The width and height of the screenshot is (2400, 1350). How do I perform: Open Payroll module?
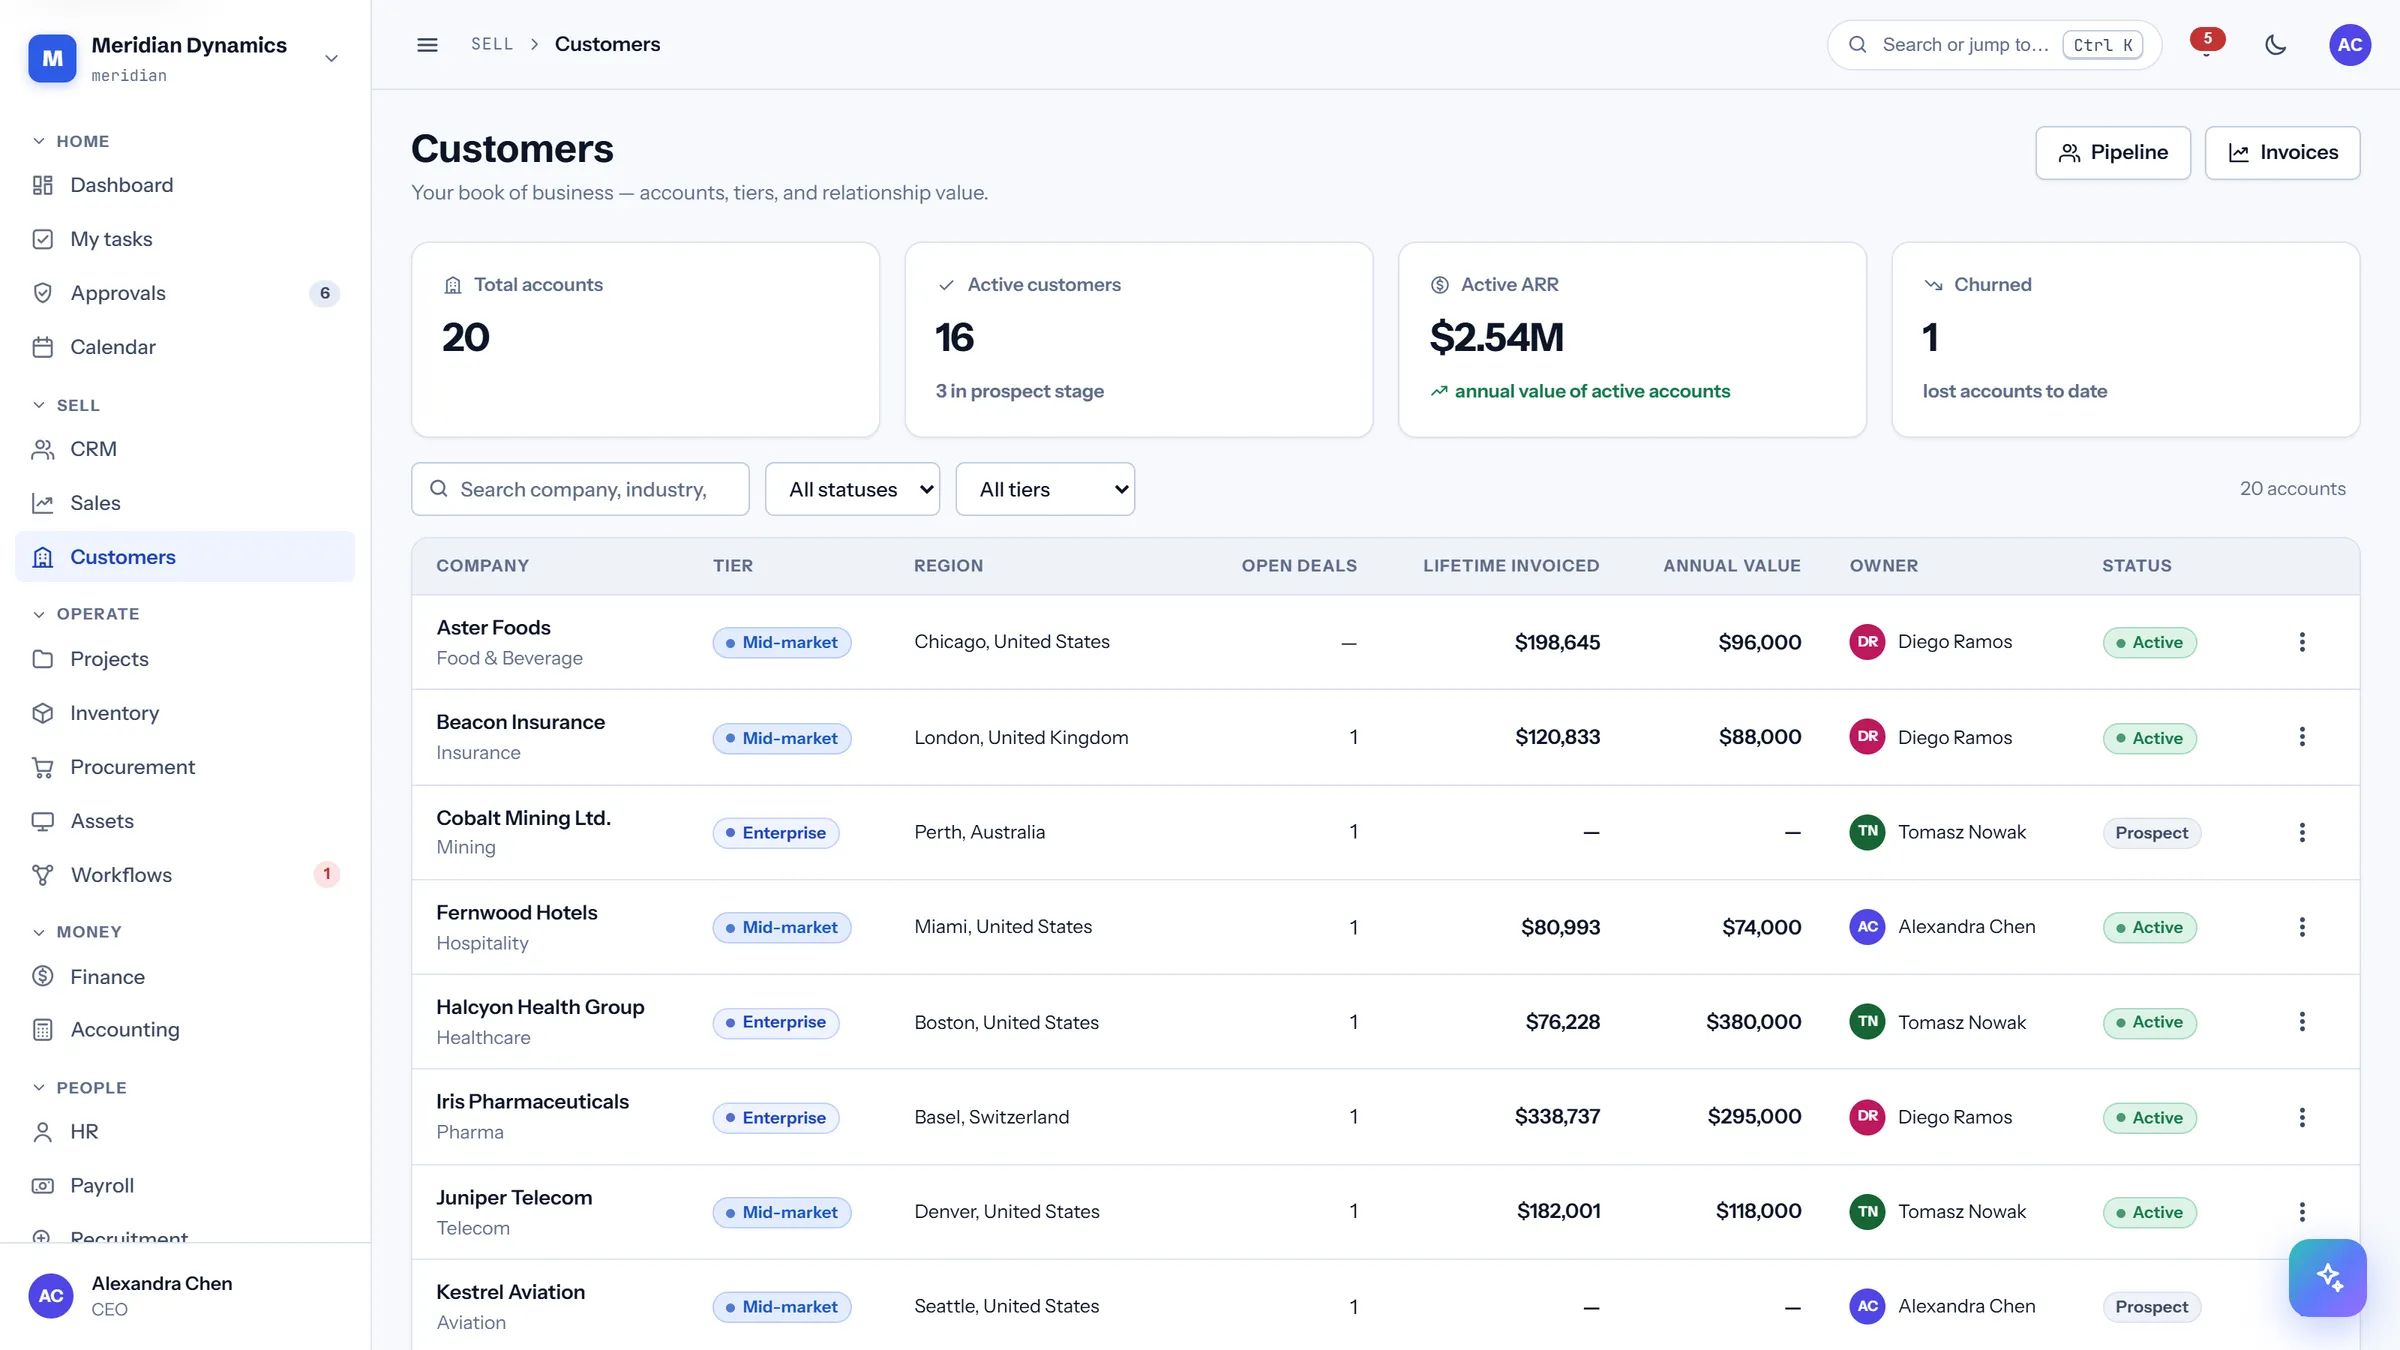click(185, 1185)
